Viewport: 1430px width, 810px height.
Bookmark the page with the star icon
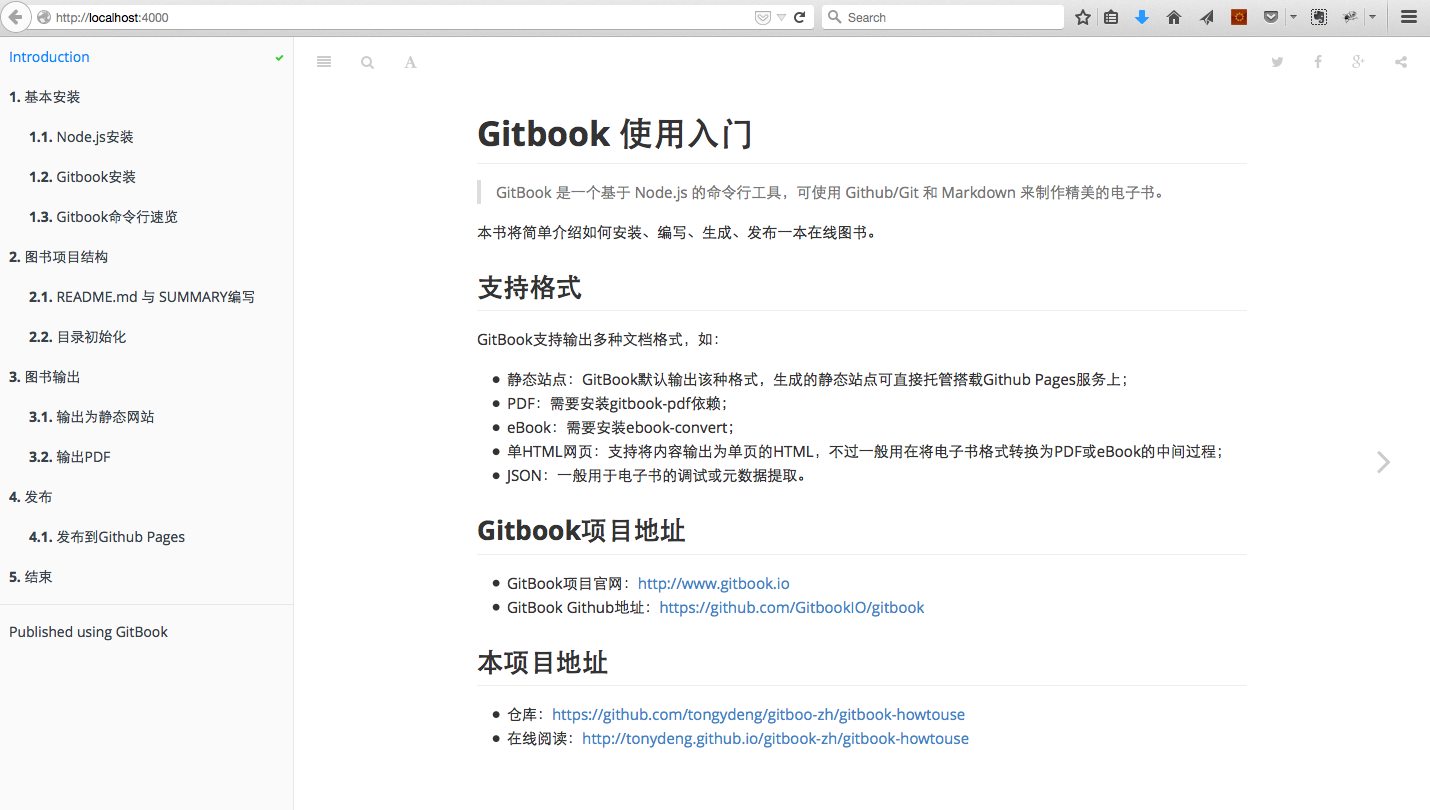click(x=1082, y=16)
